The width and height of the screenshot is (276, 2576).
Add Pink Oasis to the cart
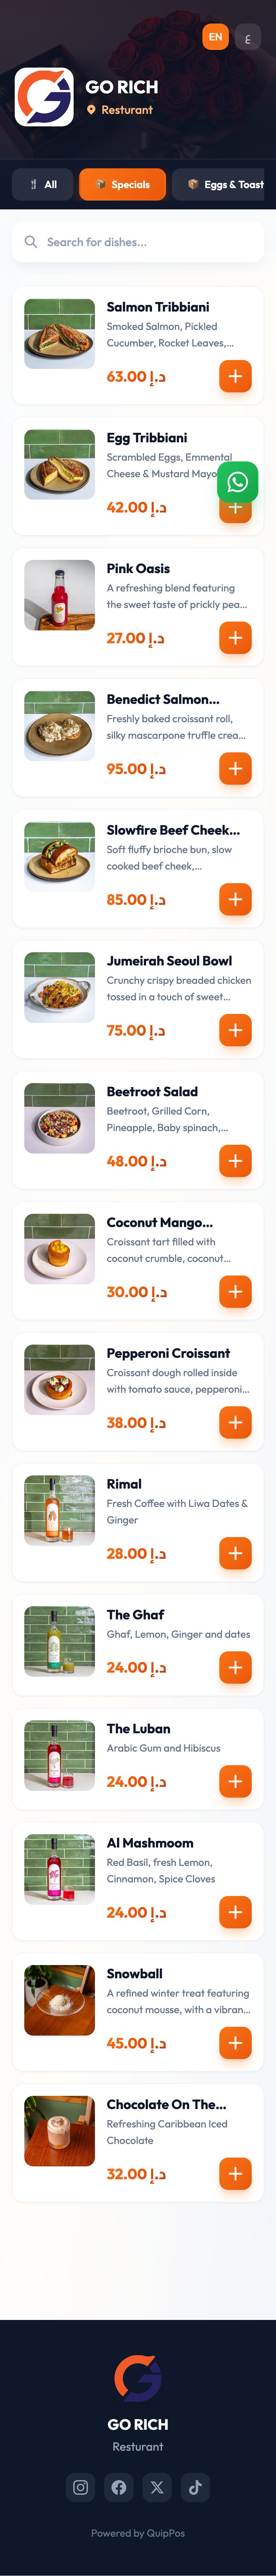click(x=235, y=638)
